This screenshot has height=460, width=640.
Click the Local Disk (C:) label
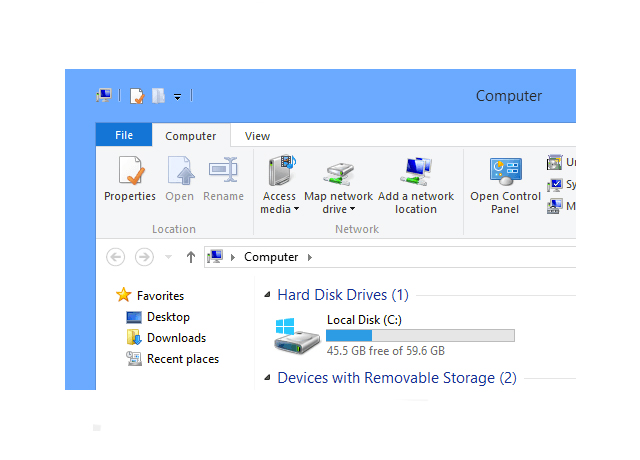[364, 320]
